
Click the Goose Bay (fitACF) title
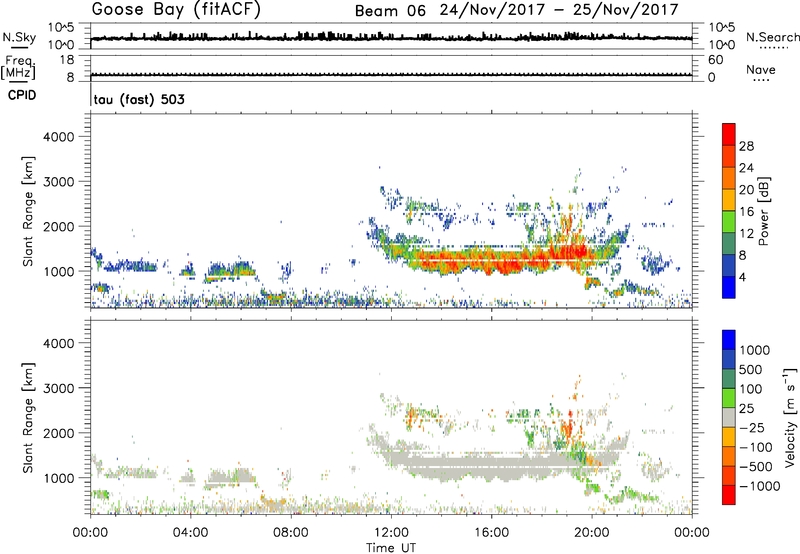[x=176, y=9]
